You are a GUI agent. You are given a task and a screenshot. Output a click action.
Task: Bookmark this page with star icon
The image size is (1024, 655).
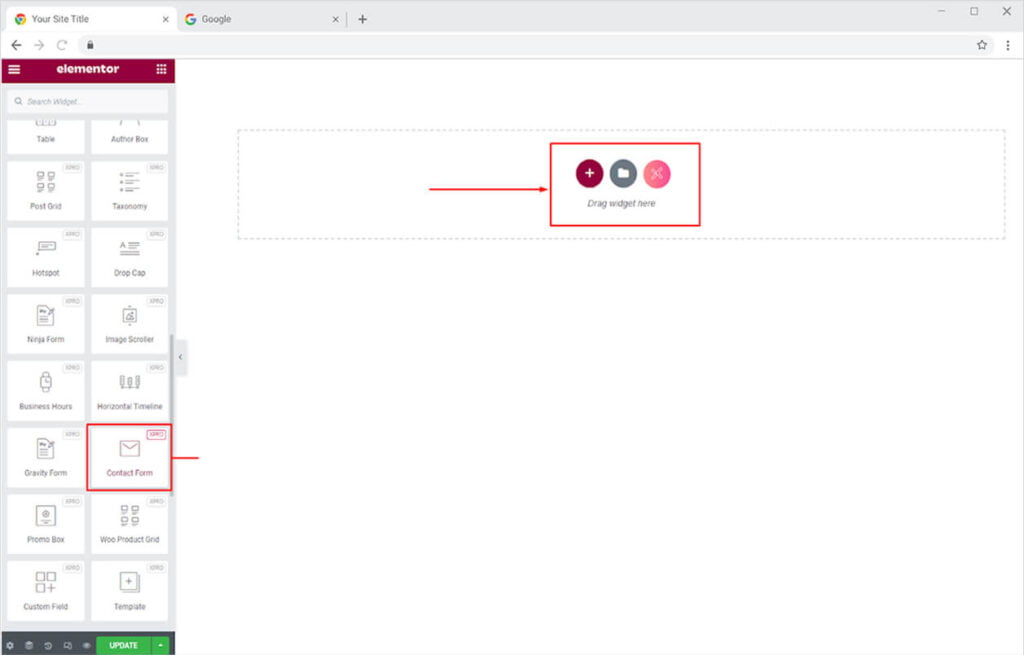982,45
